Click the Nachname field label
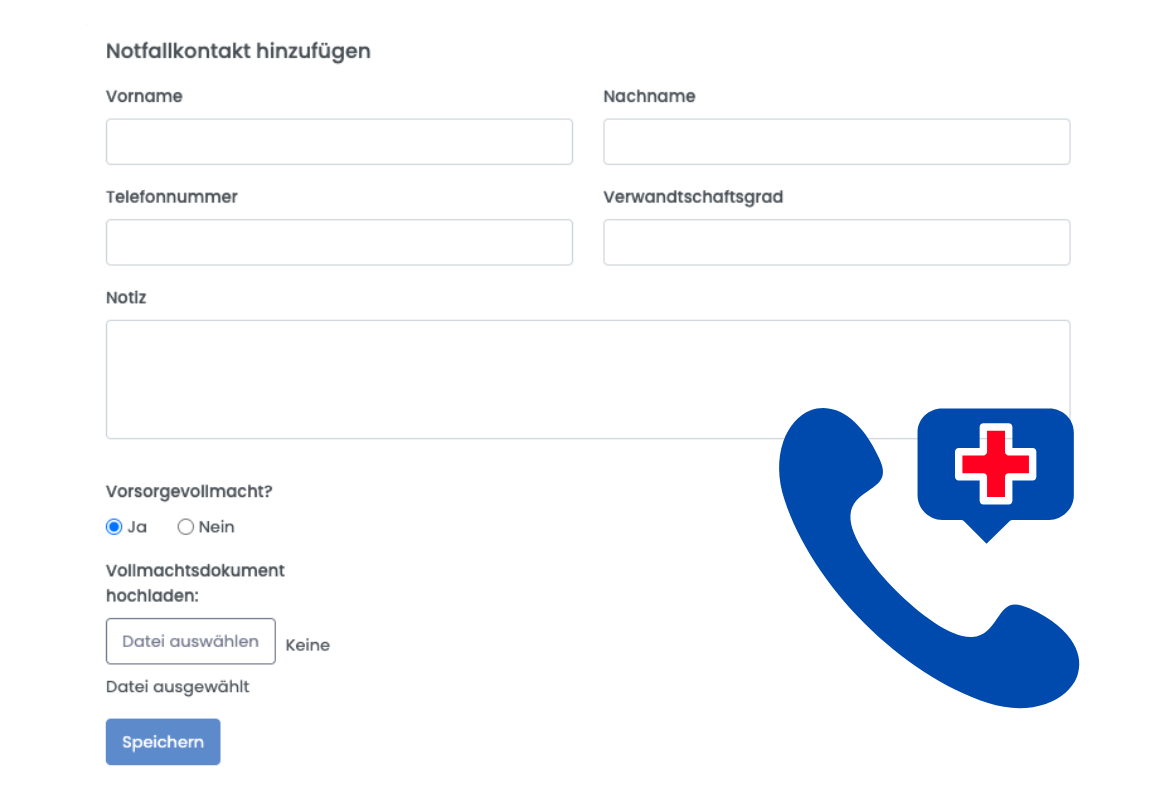This screenshot has width=1164, height=792. pos(650,96)
